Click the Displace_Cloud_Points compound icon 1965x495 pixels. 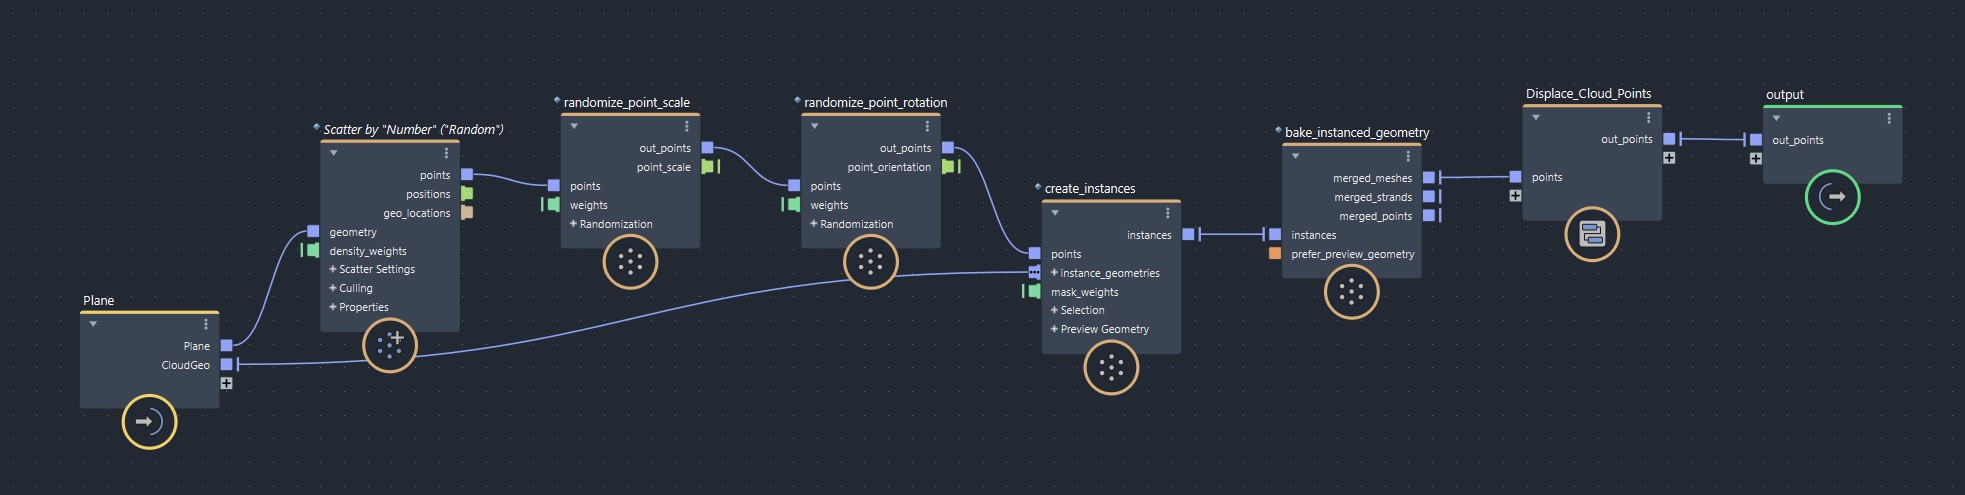coord(1592,234)
